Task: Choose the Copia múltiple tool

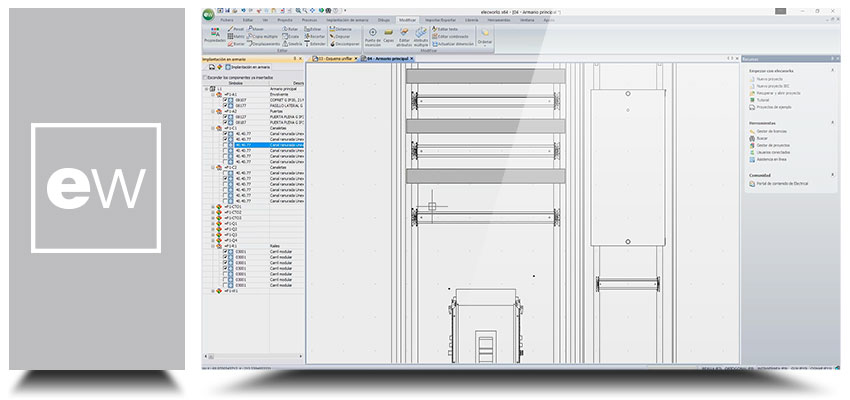Action: click(262, 36)
